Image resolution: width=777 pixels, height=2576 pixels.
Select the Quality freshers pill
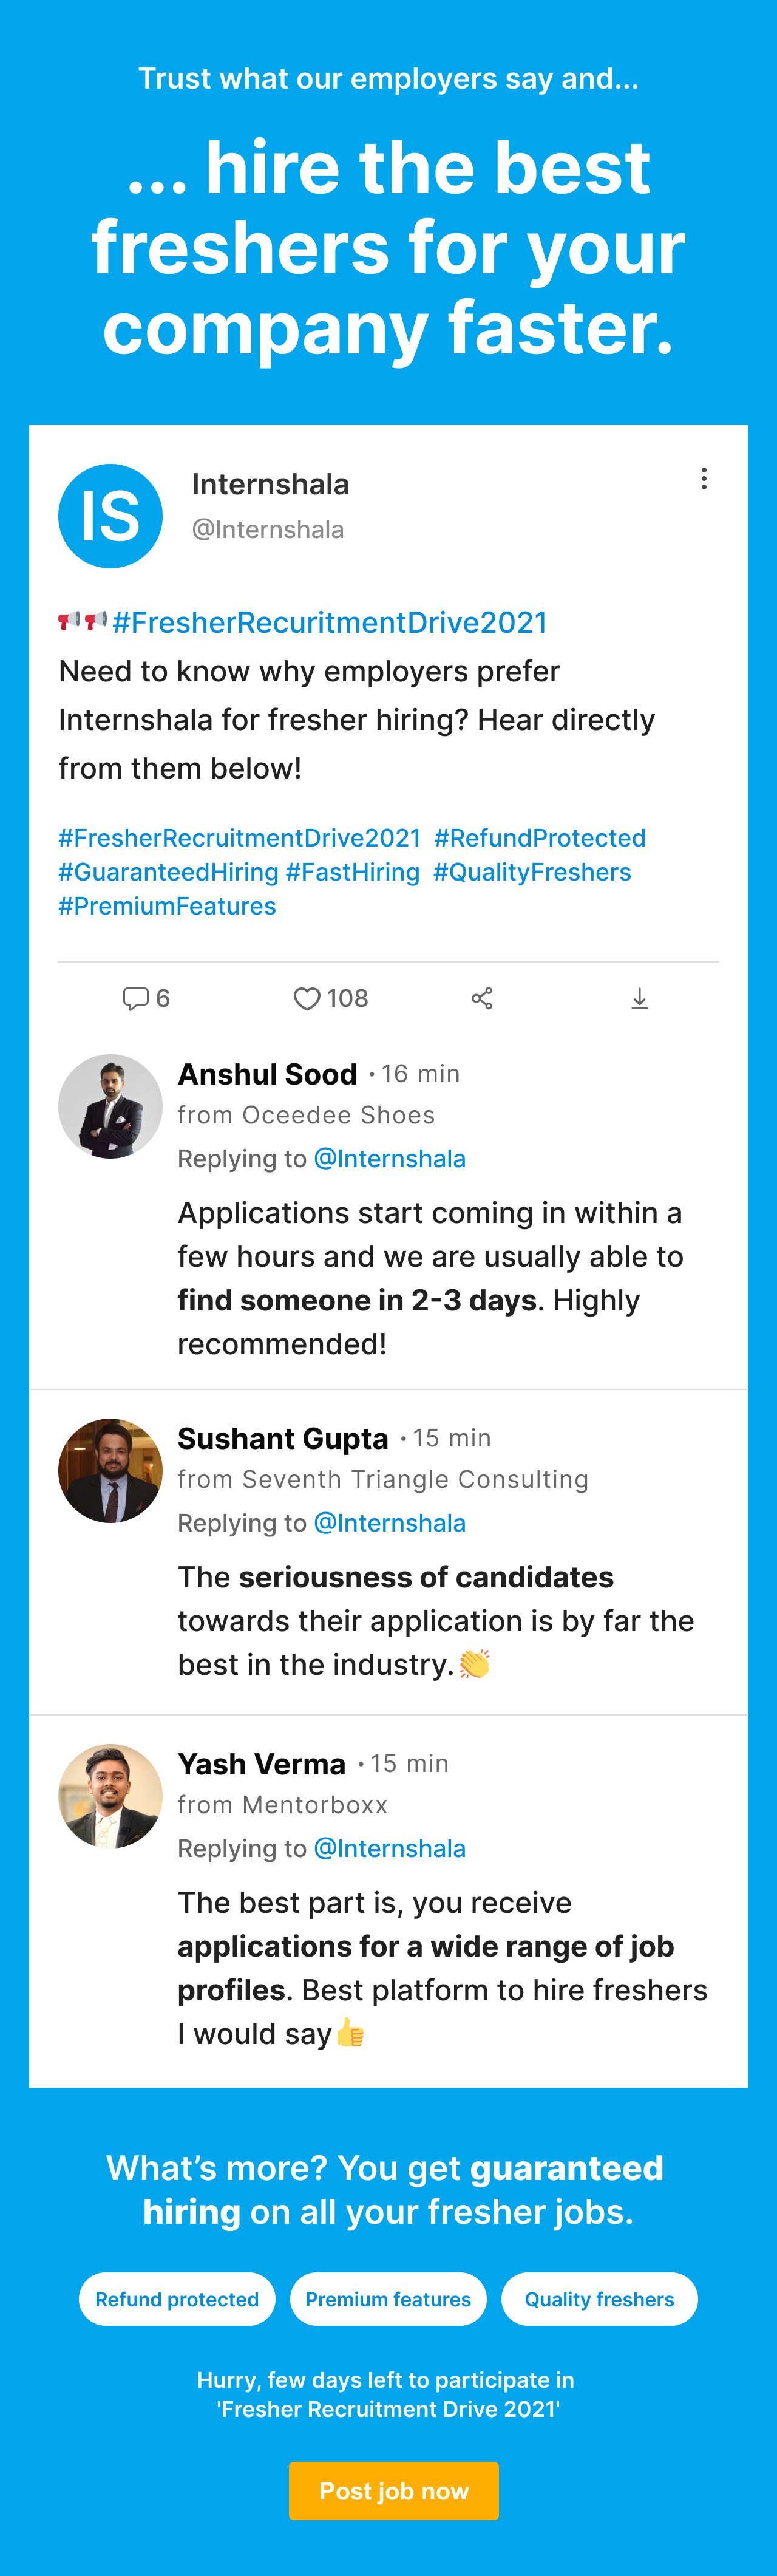pyautogui.click(x=599, y=2299)
